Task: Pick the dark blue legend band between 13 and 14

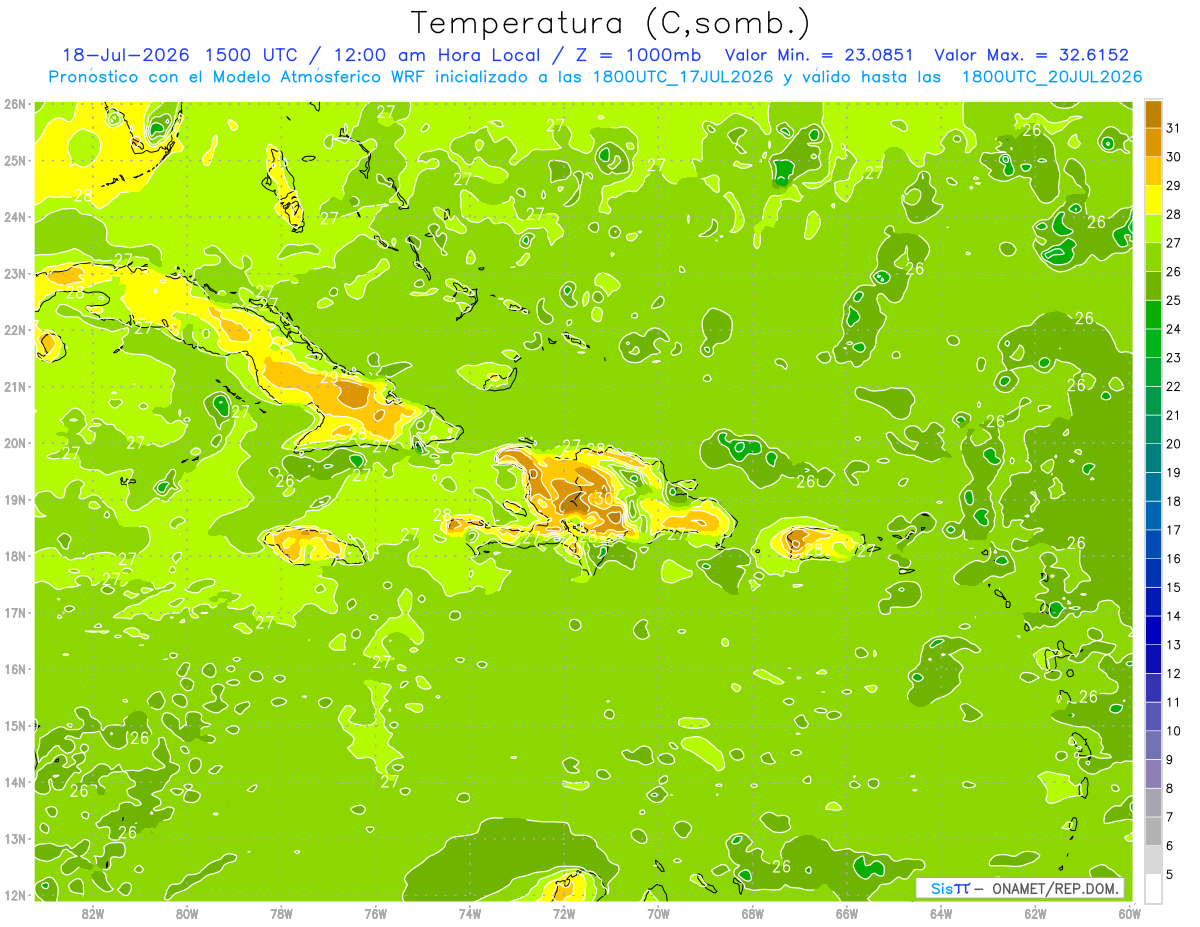Action: point(1153,630)
